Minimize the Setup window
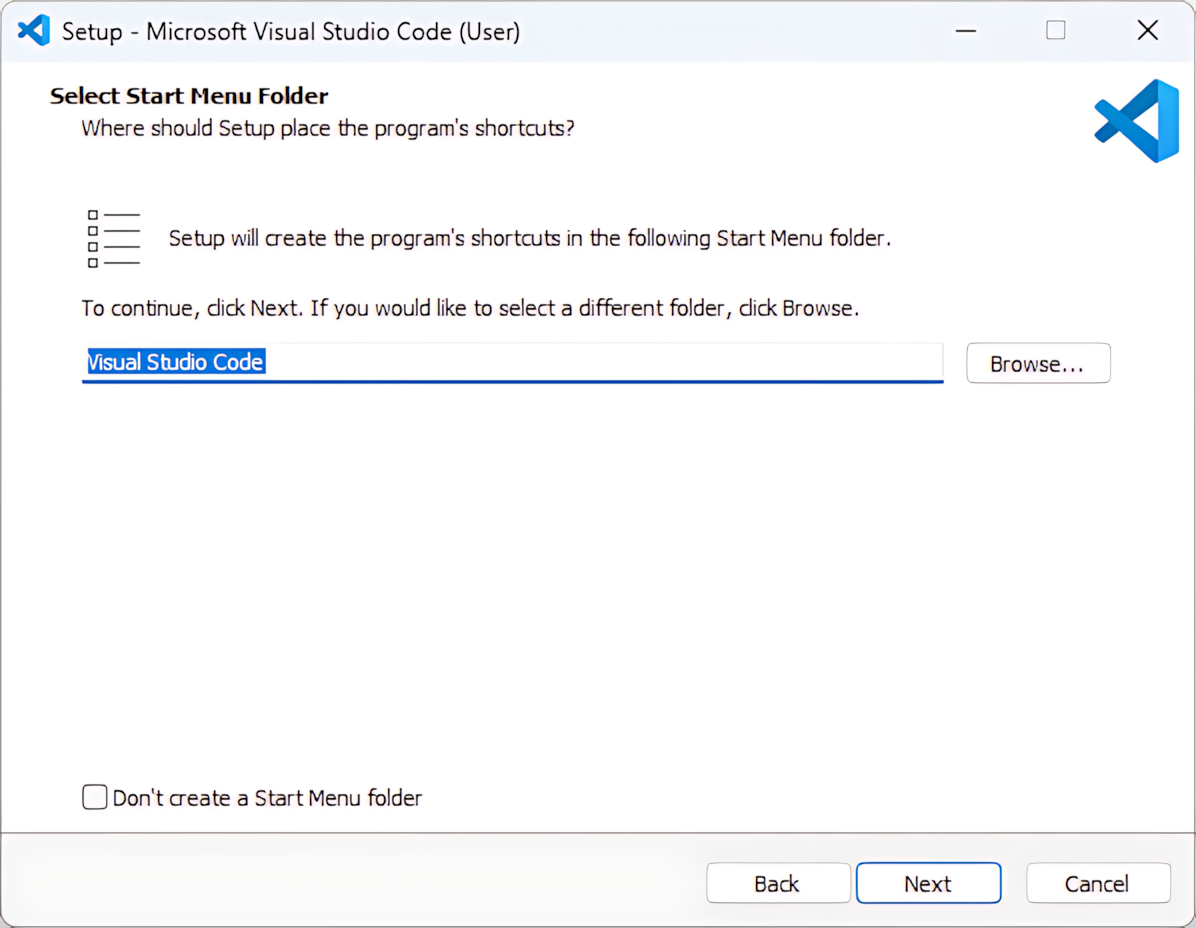 click(965, 31)
